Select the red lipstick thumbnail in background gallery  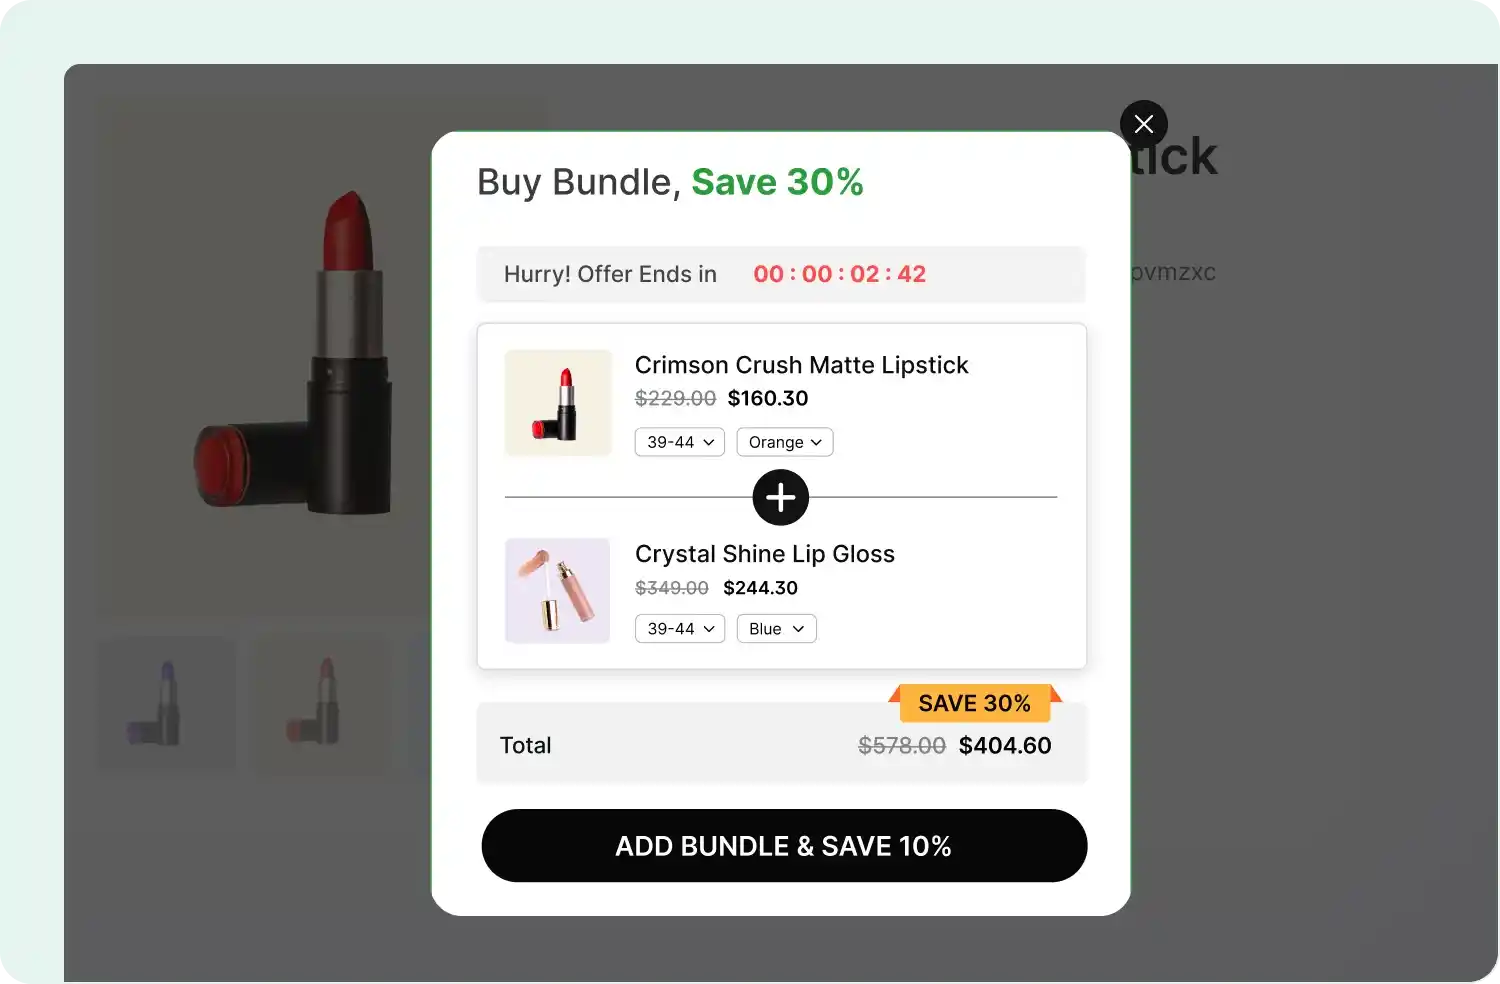319,704
